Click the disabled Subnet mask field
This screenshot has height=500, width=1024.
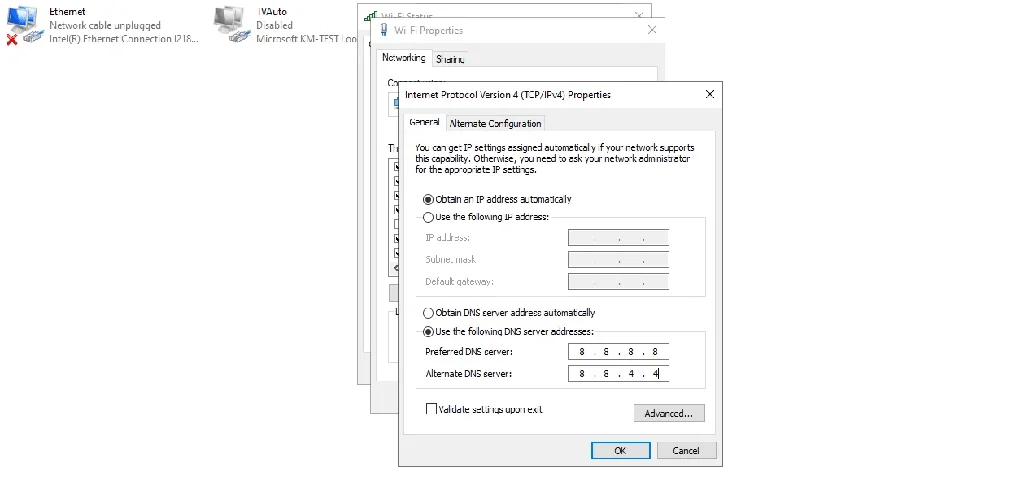pos(618,259)
